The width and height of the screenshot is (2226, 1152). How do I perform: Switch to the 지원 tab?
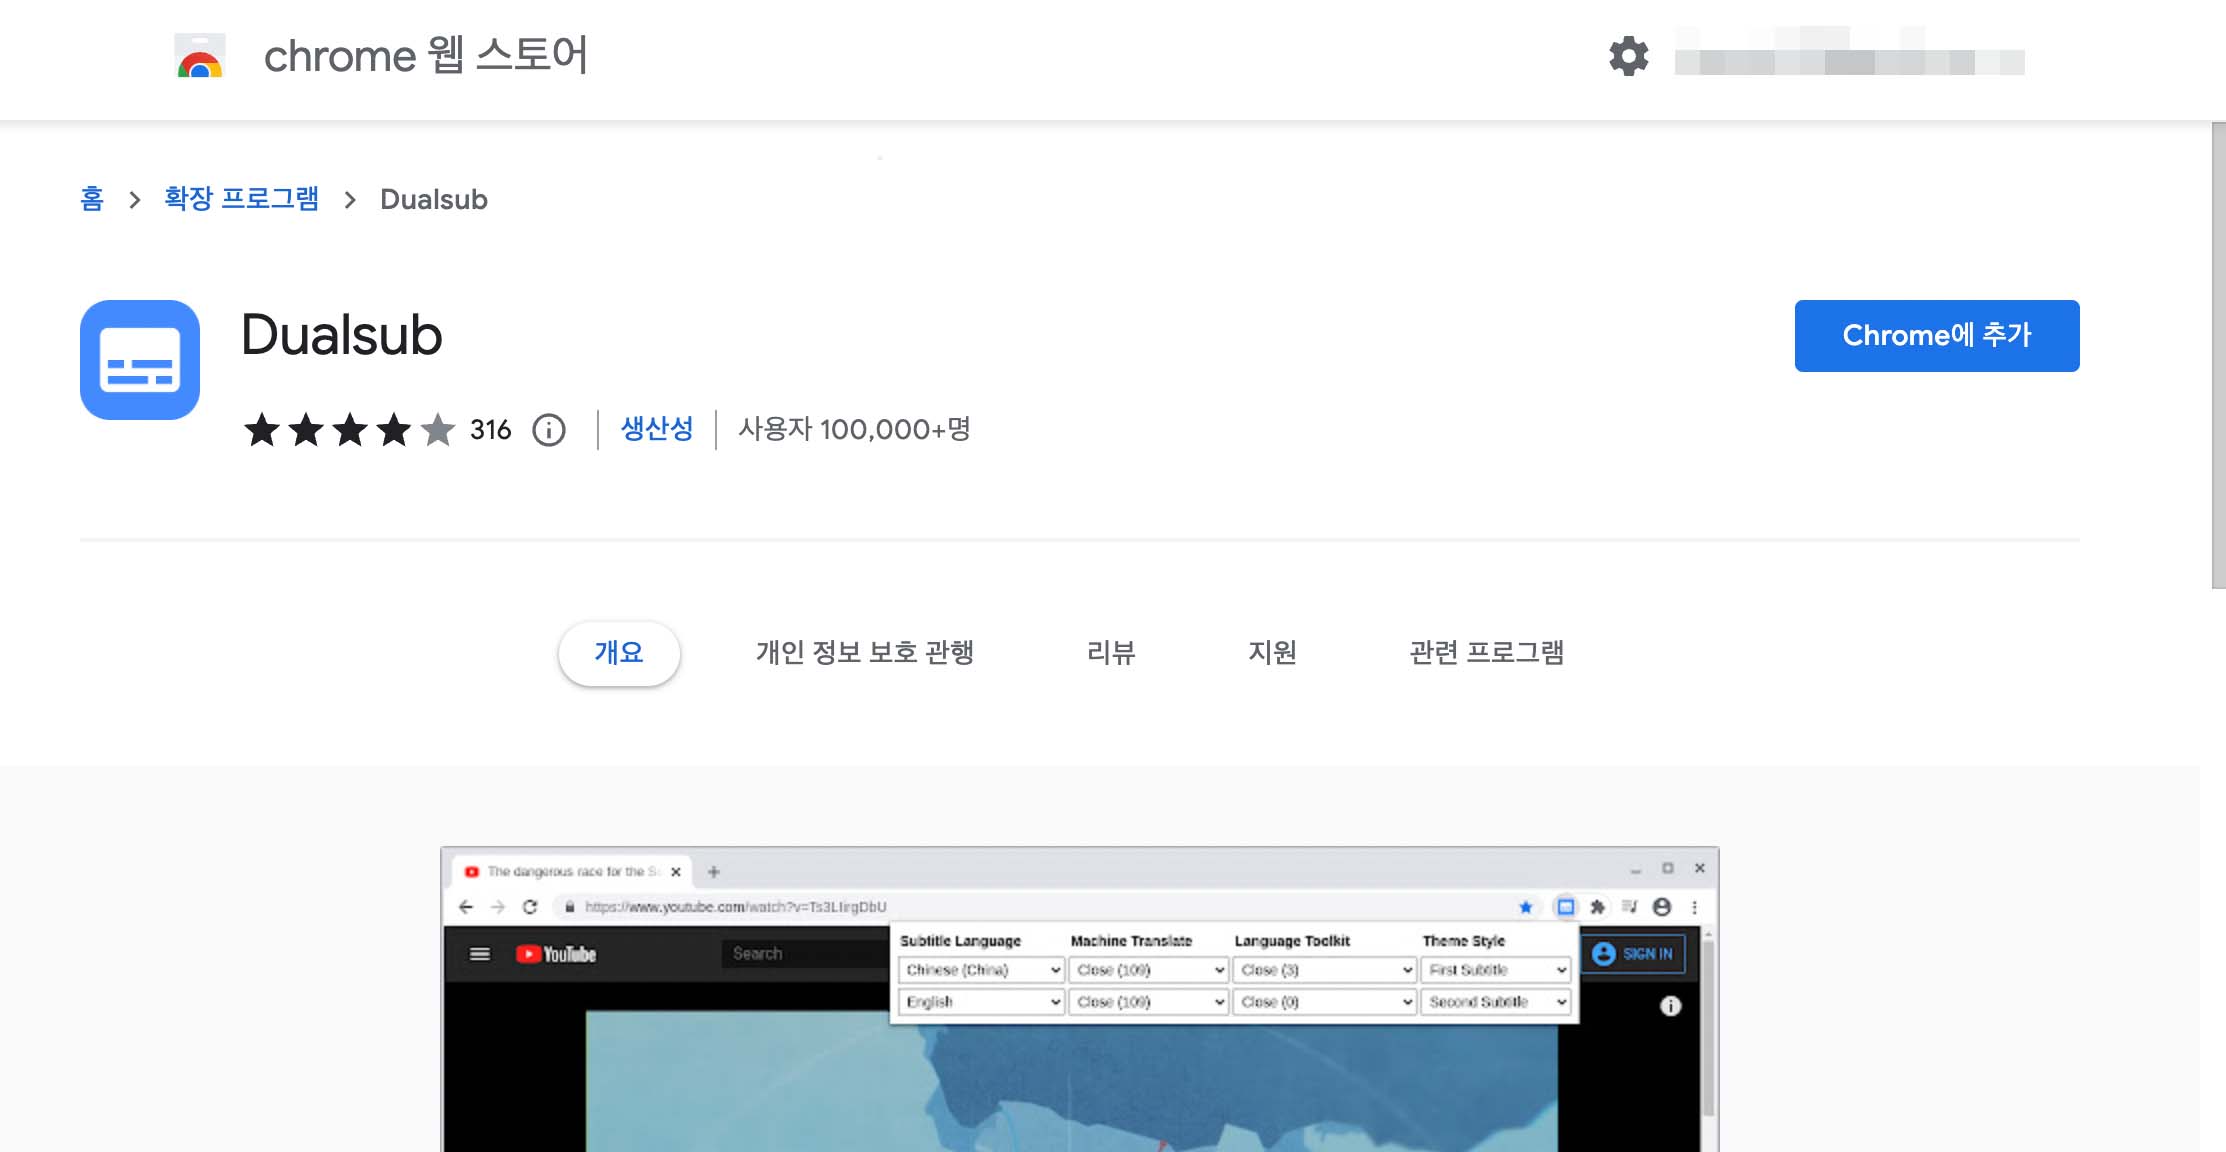(x=1272, y=653)
